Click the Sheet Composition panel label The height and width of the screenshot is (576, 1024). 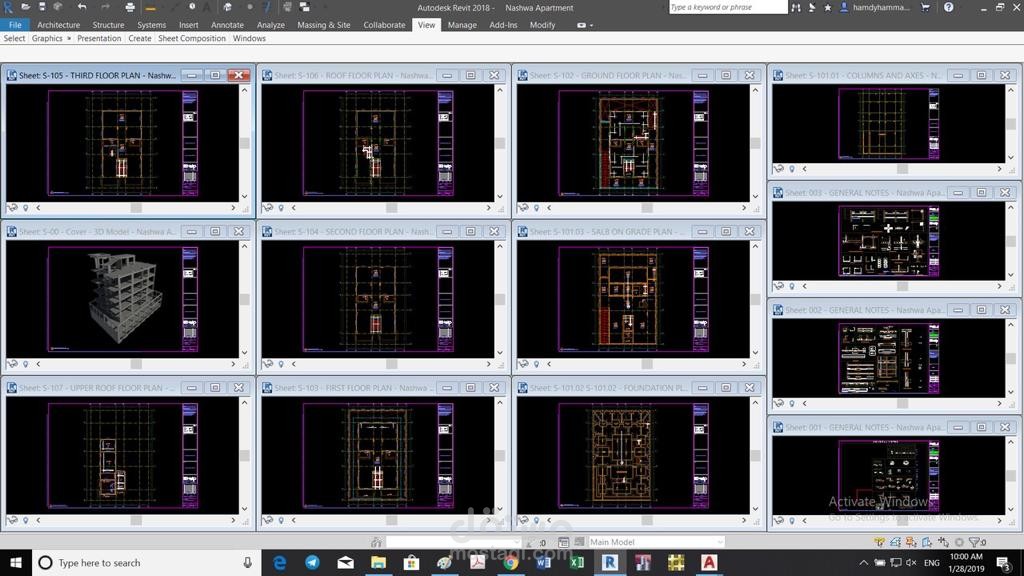[x=191, y=39]
